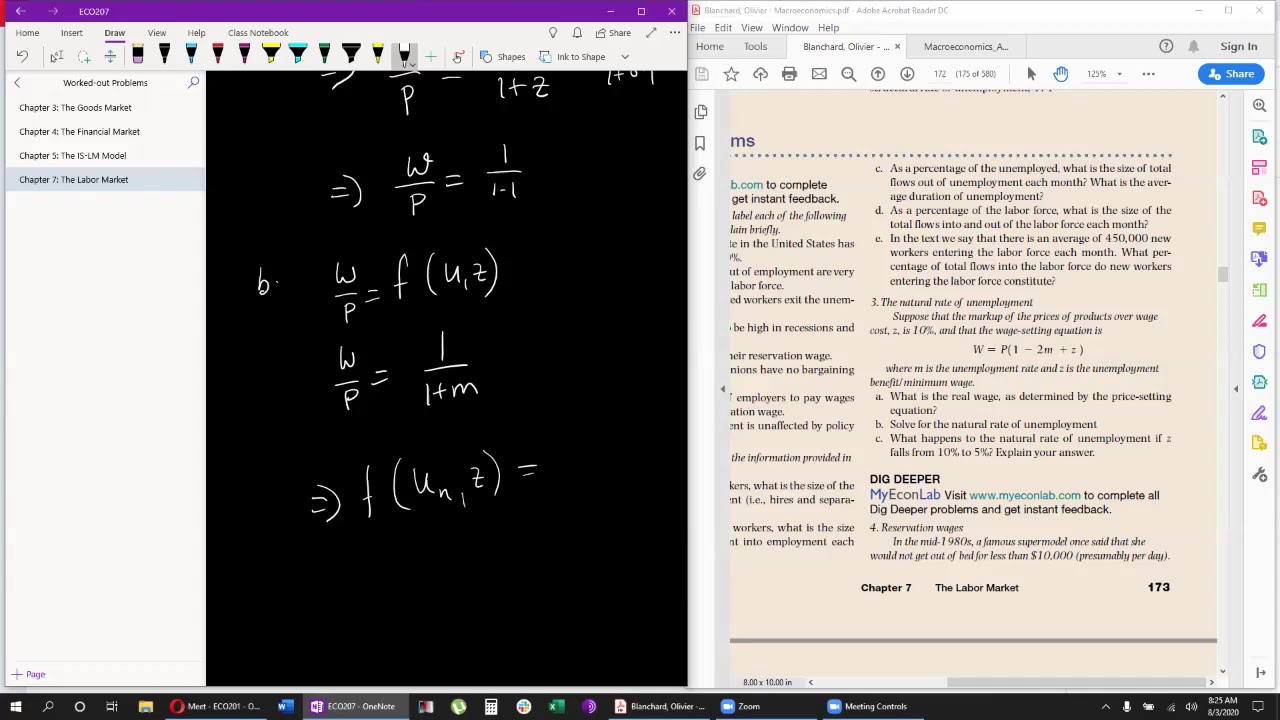This screenshot has width=1280, height=720.
Task: Collapse the page list back arrow
Action: [x=17, y=83]
